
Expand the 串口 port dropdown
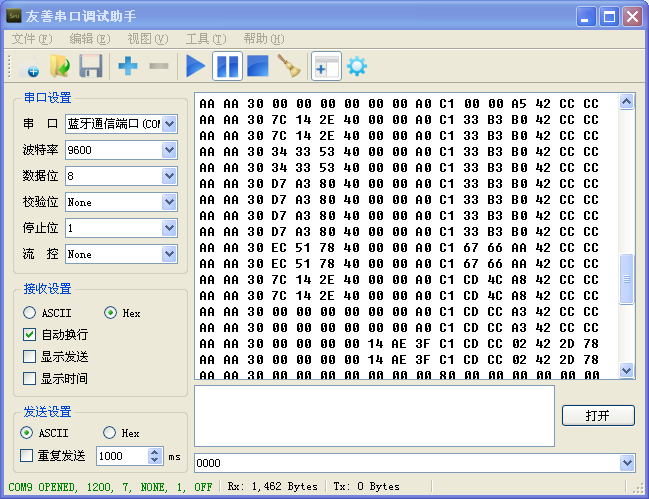pyautogui.click(x=169, y=124)
